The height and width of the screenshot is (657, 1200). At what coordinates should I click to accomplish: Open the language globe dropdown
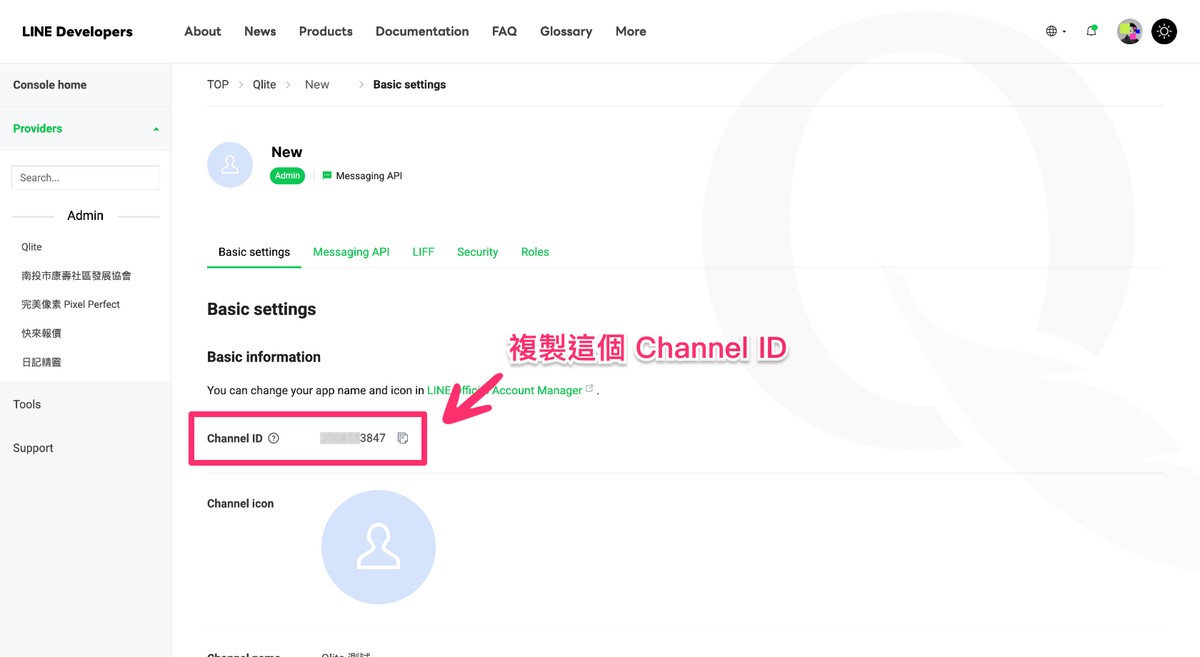tap(1056, 31)
